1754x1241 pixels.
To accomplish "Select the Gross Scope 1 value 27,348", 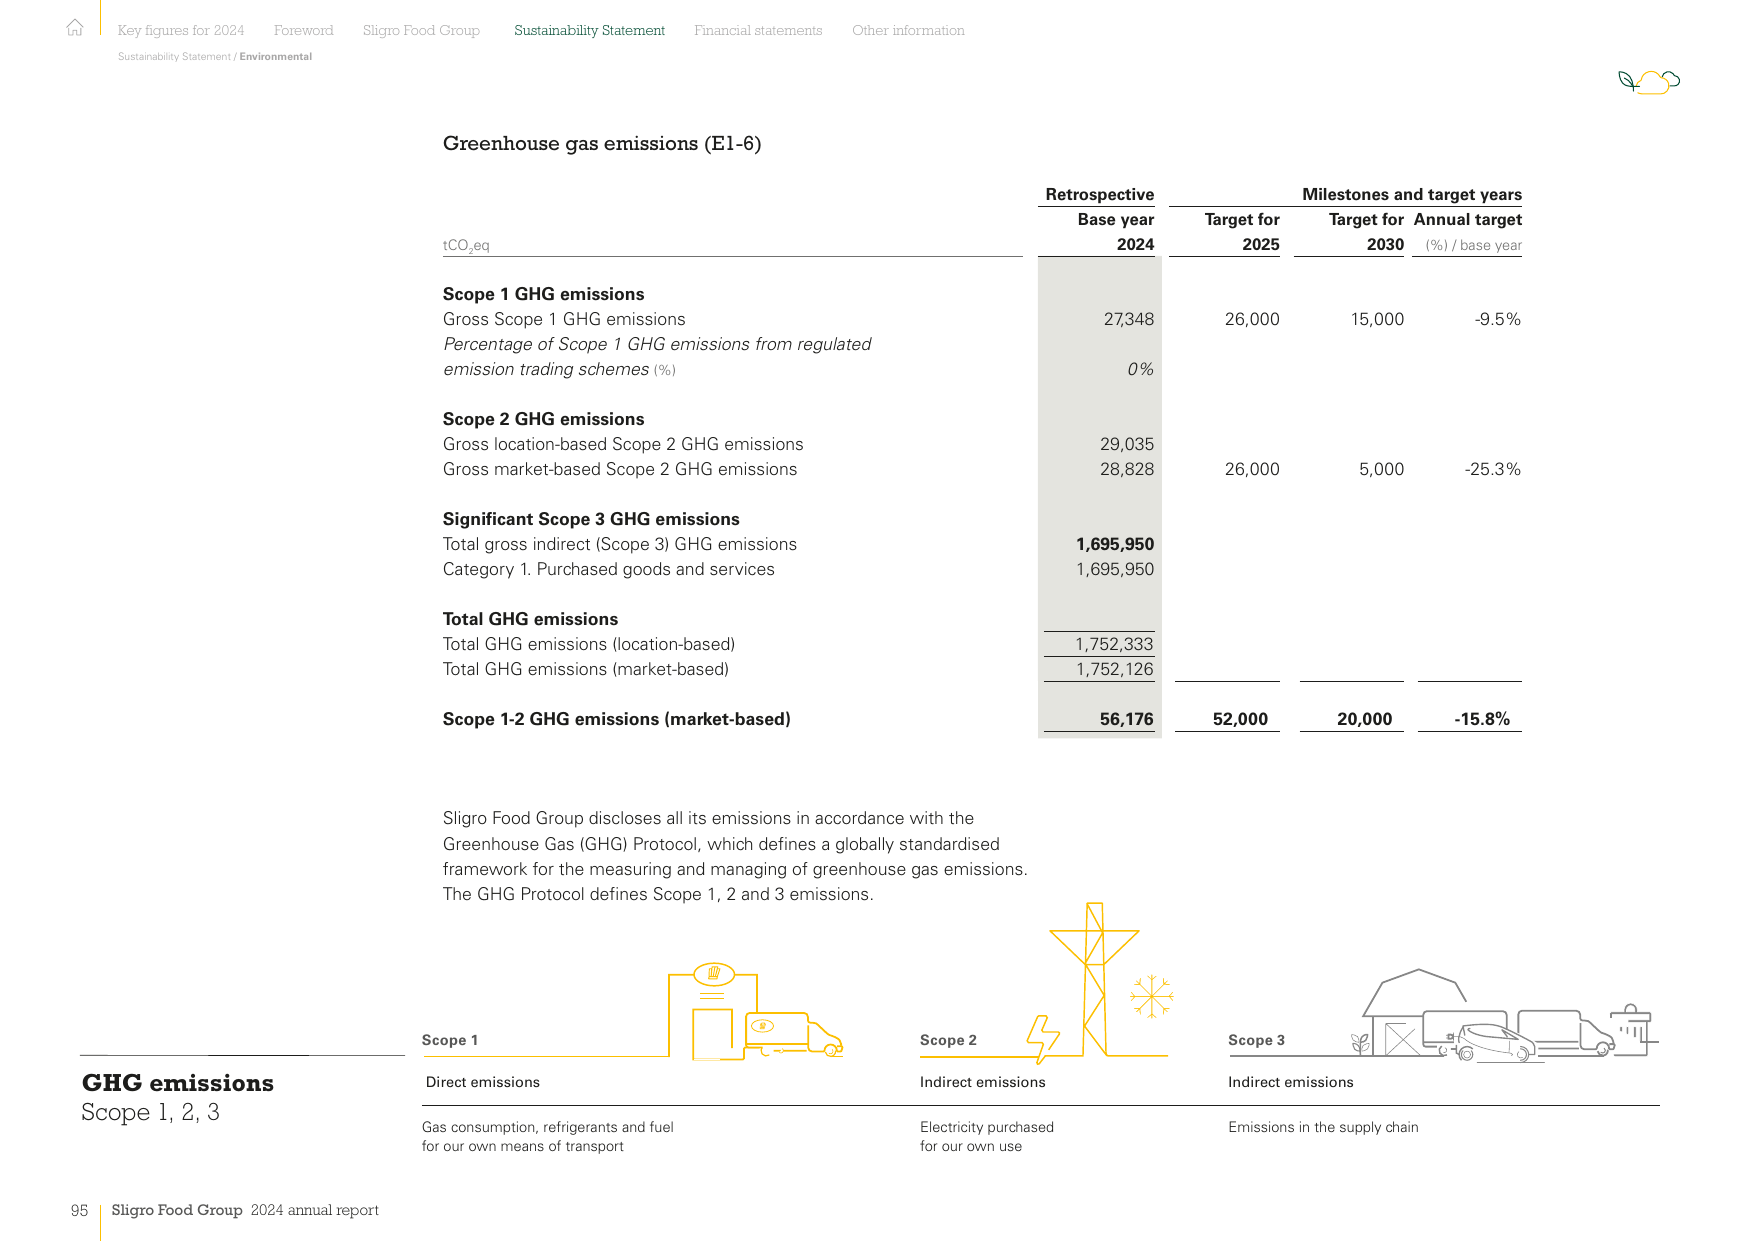I will tap(1128, 319).
